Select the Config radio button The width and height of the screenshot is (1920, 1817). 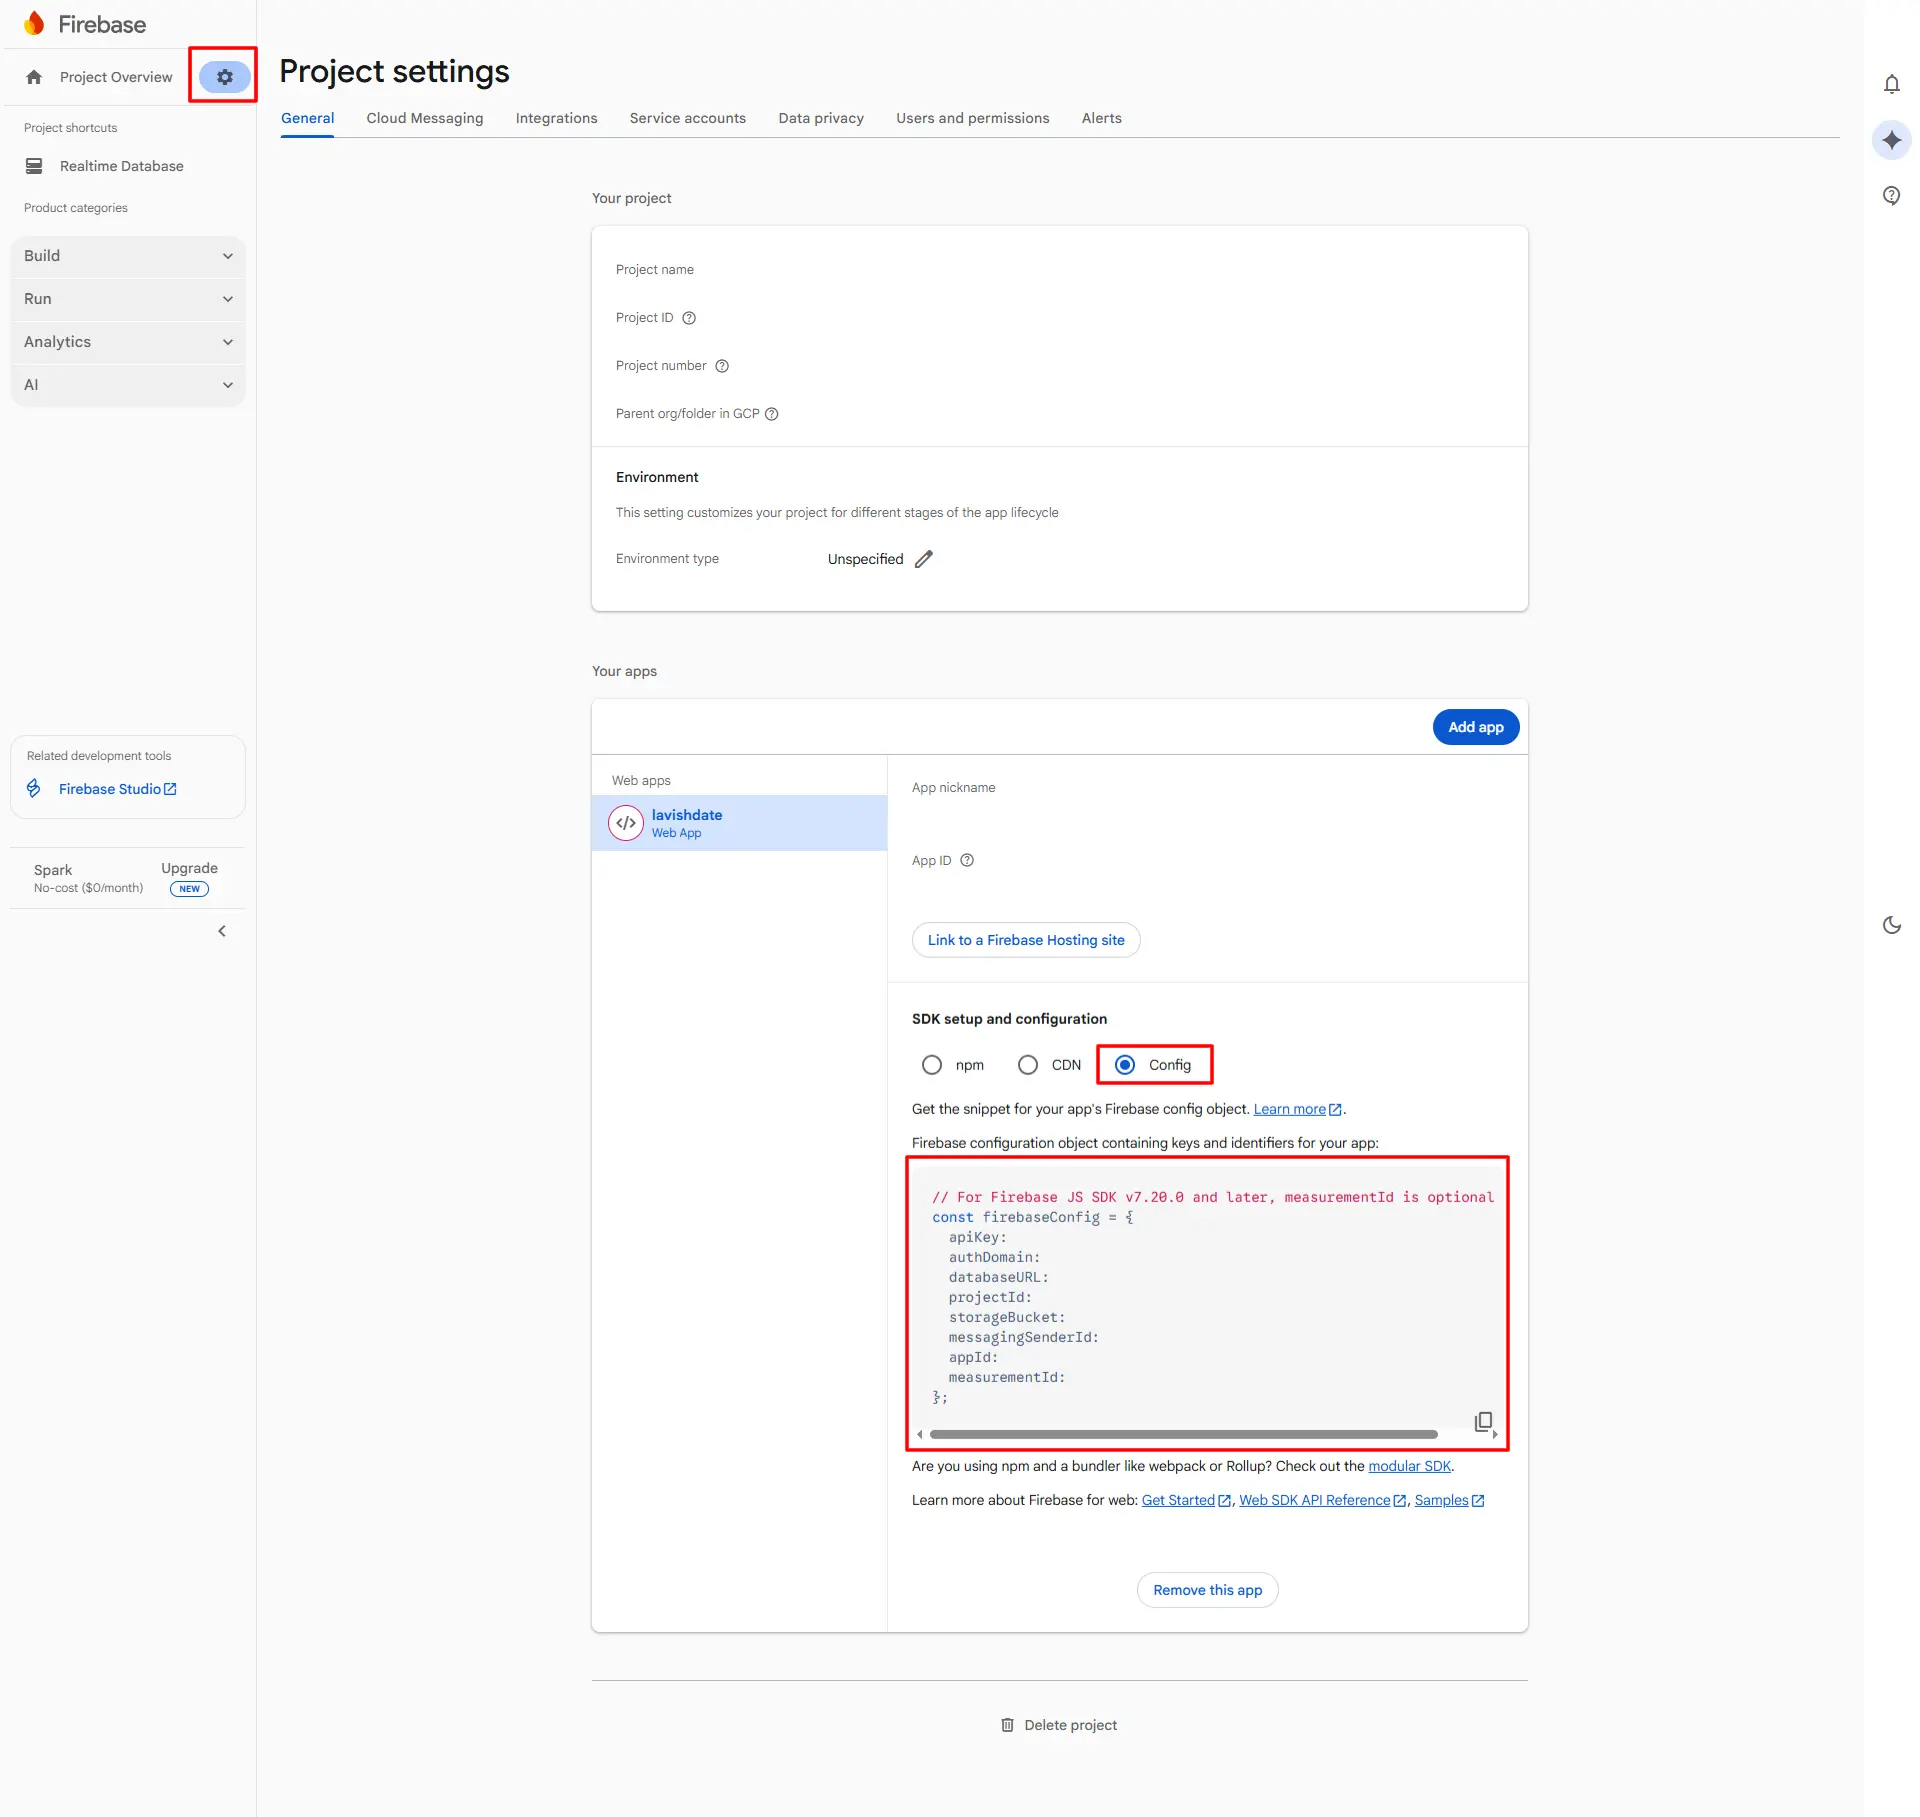(1125, 1065)
